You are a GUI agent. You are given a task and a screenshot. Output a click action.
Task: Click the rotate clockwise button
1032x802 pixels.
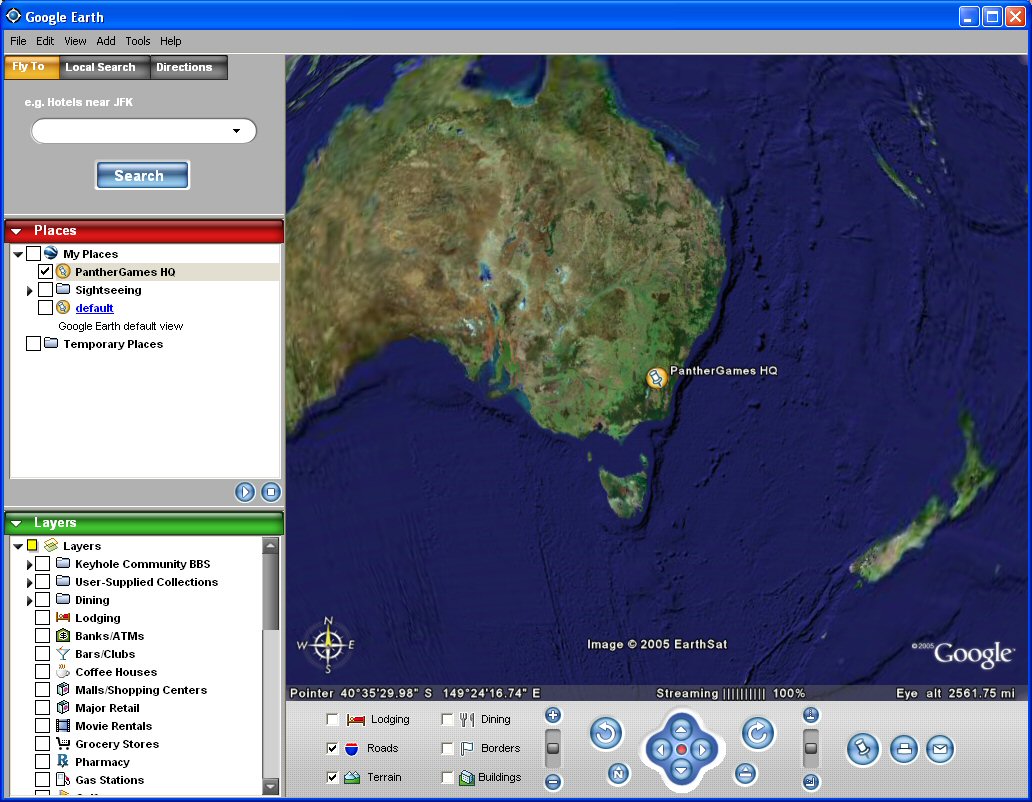tap(758, 734)
